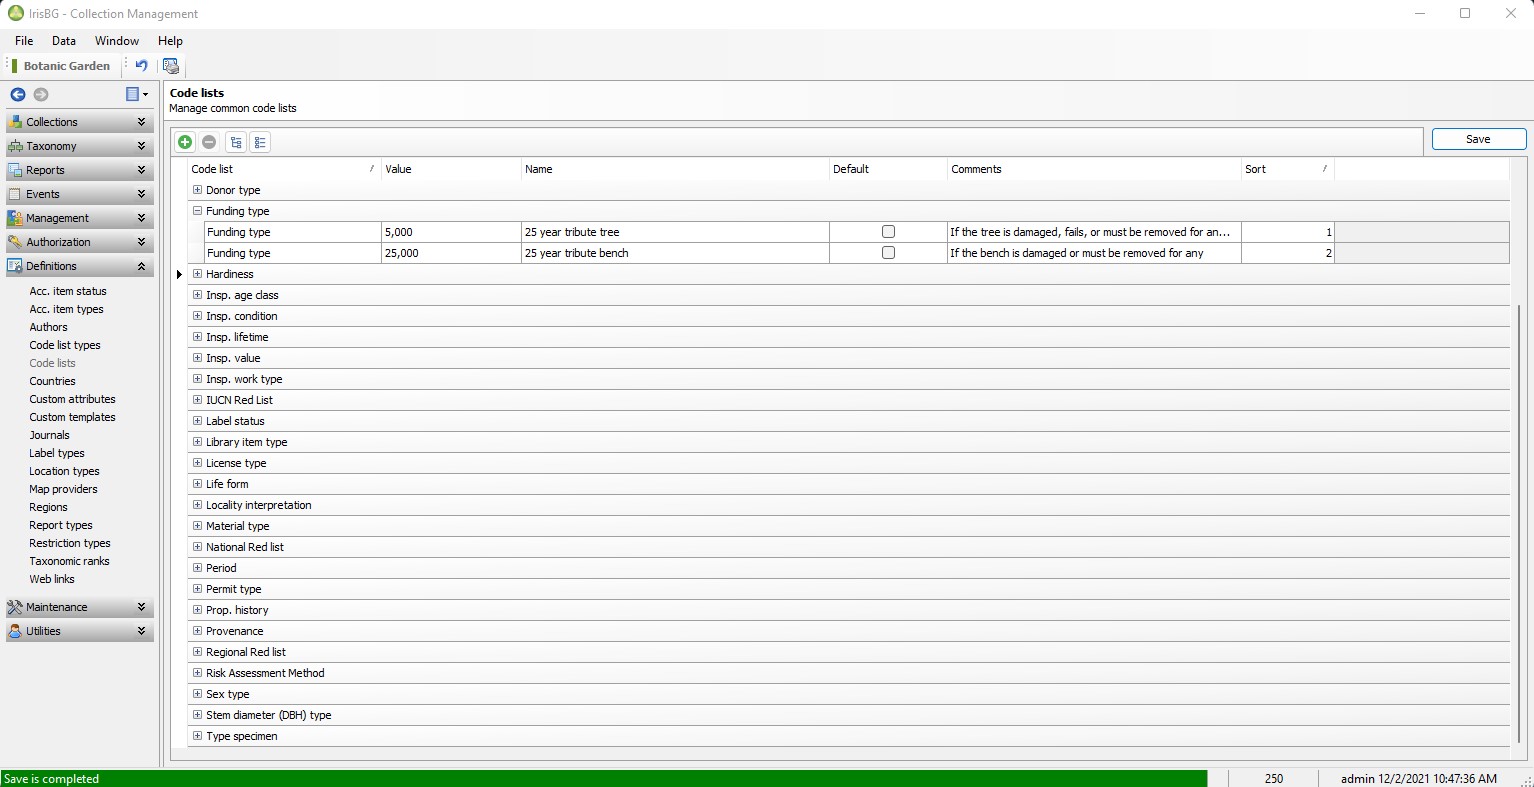Click the gray remove record icon
The height and width of the screenshot is (787, 1534).
click(x=209, y=142)
